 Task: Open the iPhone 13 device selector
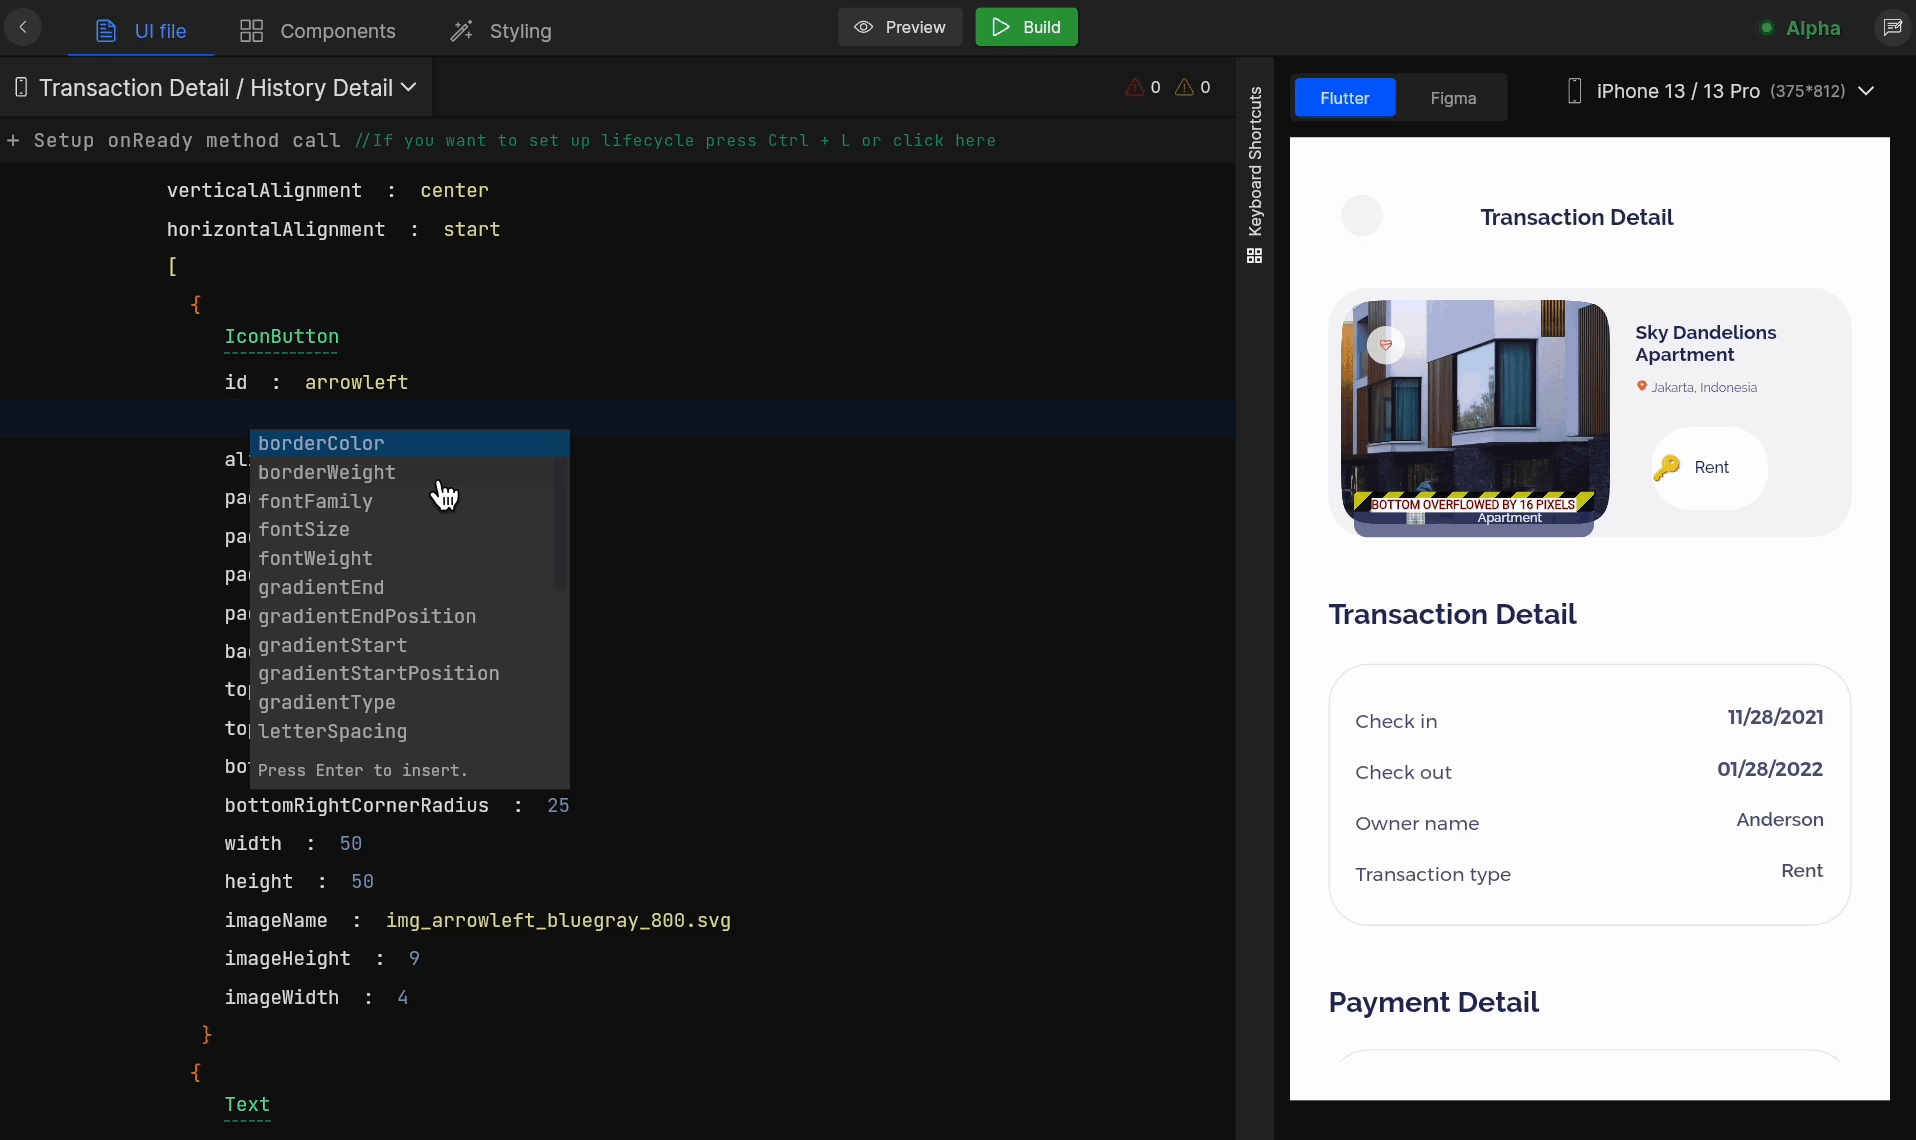click(1719, 91)
